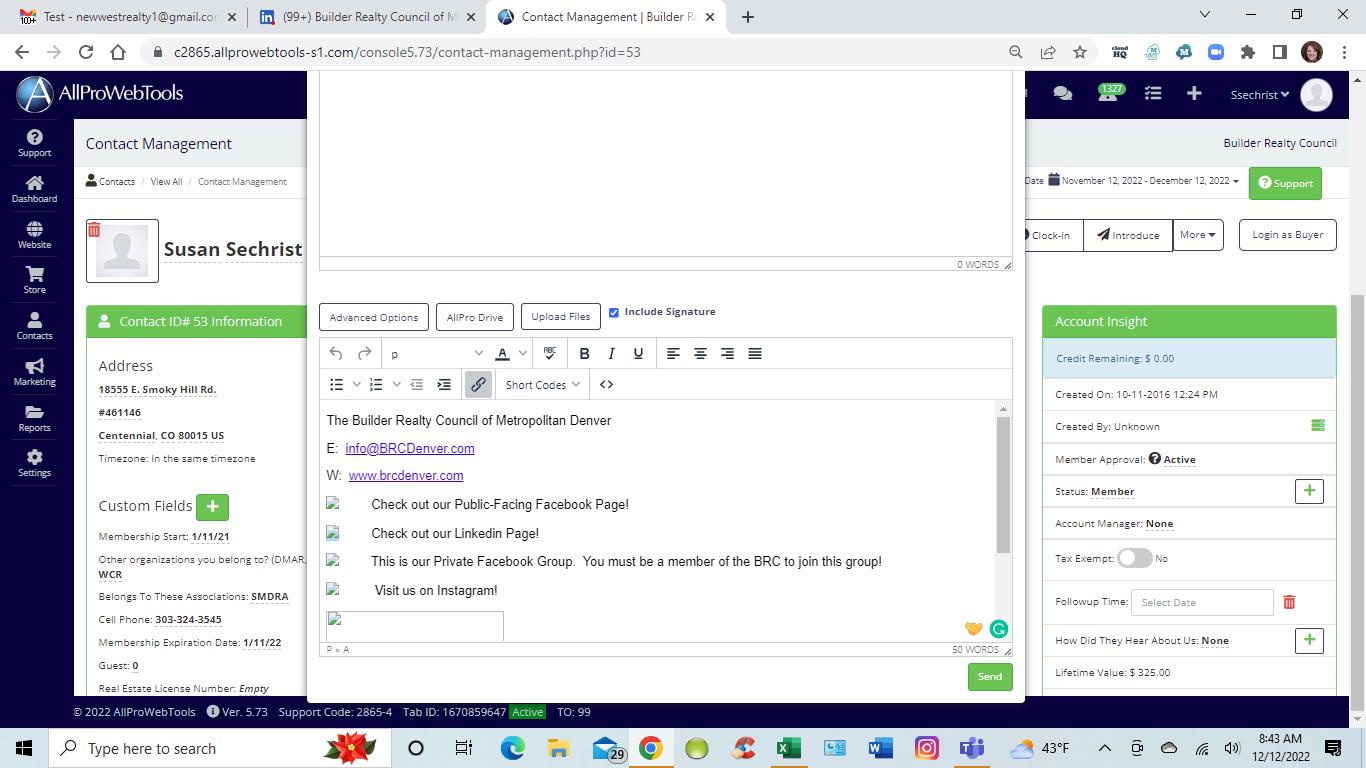Delete contact with red trash icon by photo
This screenshot has height=768, width=1366.
coord(94,230)
